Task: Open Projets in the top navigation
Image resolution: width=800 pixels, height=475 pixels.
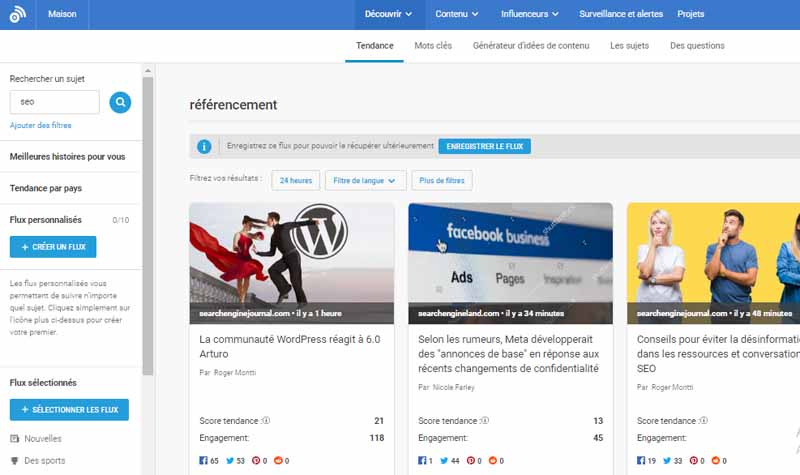Action: (690, 14)
